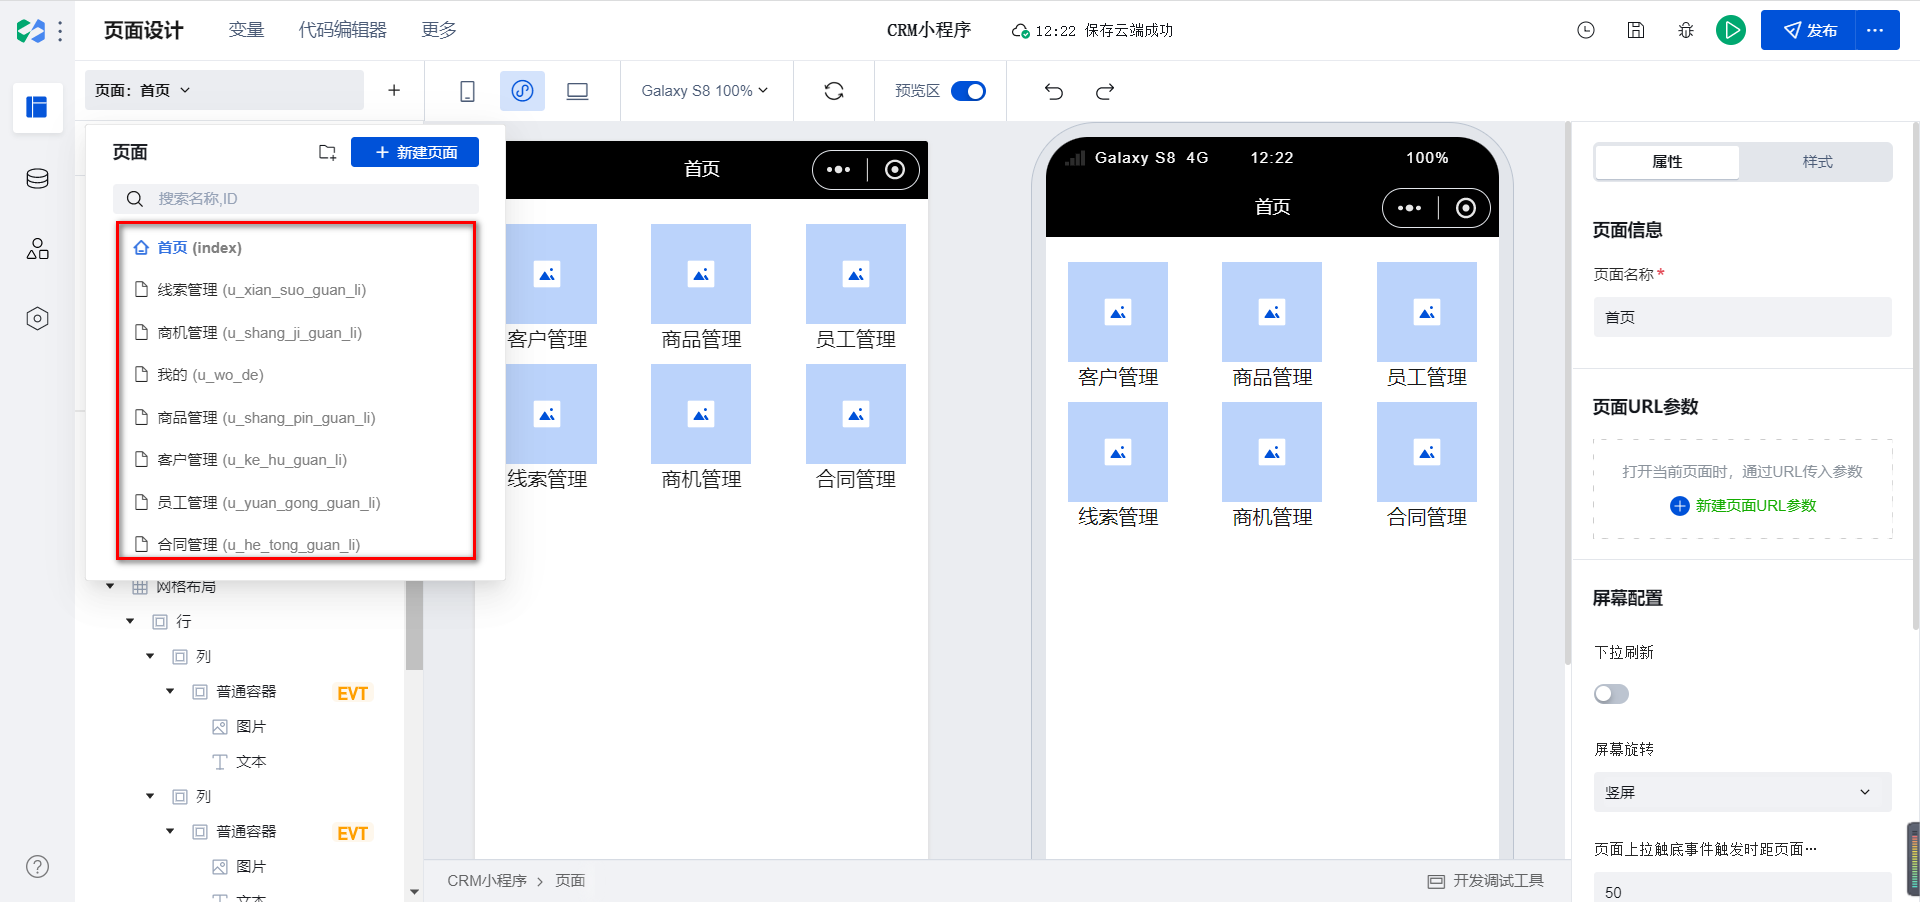1920x902 pixels.
Task: Click the 发布 publish button
Action: click(x=1809, y=30)
